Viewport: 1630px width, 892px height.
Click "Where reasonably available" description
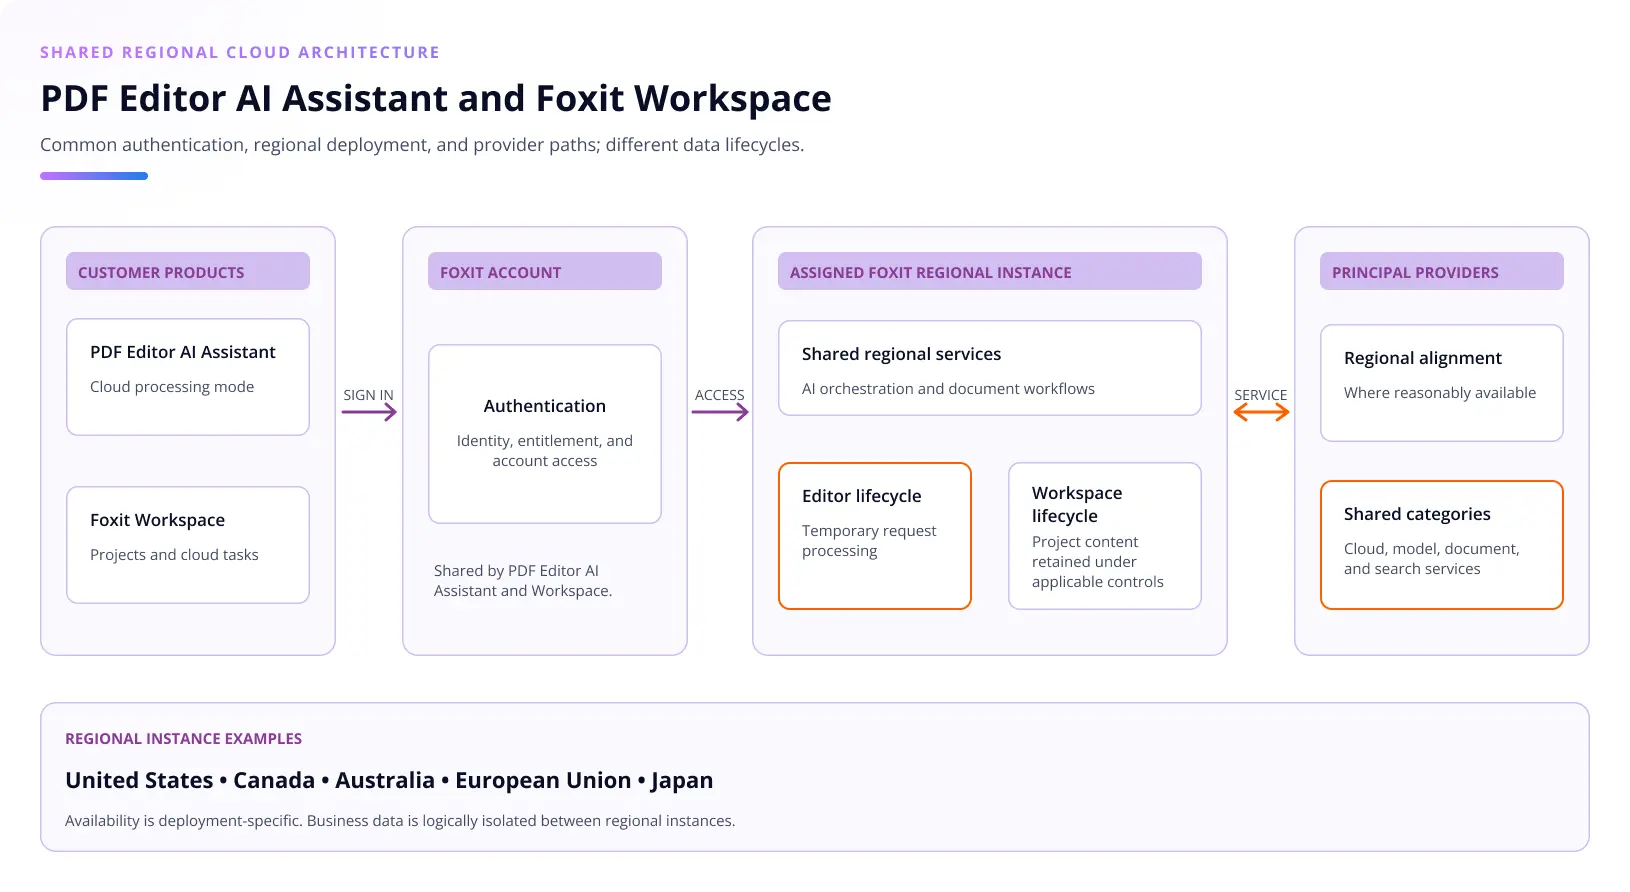pyautogui.click(x=1440, y=393)
